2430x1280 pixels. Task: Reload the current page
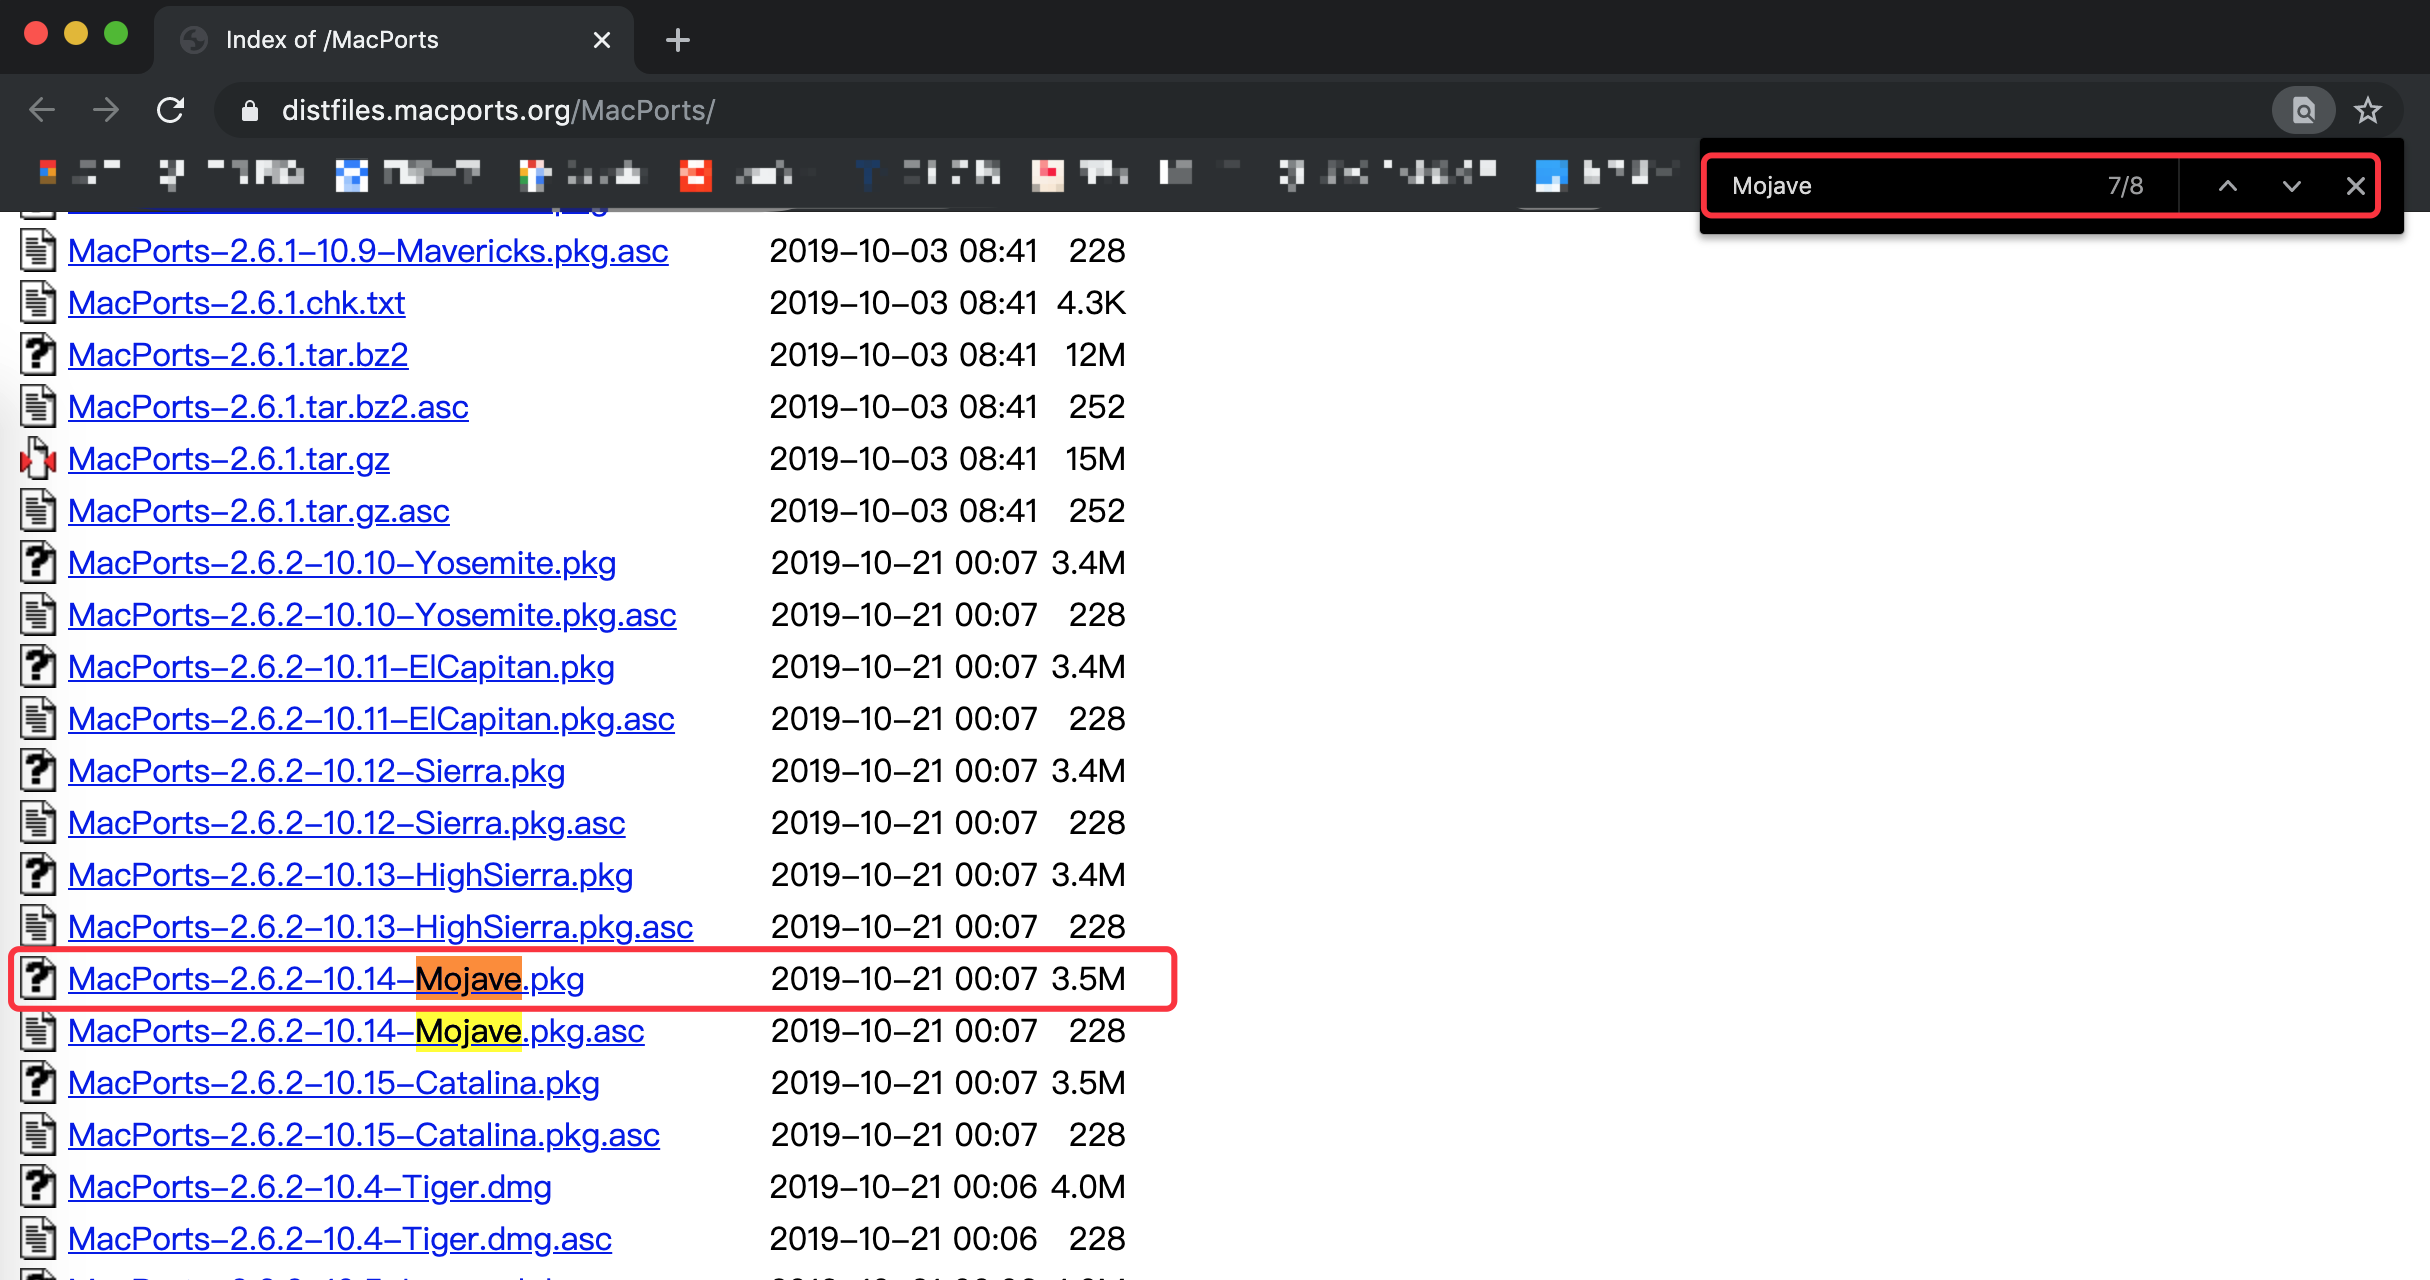(171, 110)
